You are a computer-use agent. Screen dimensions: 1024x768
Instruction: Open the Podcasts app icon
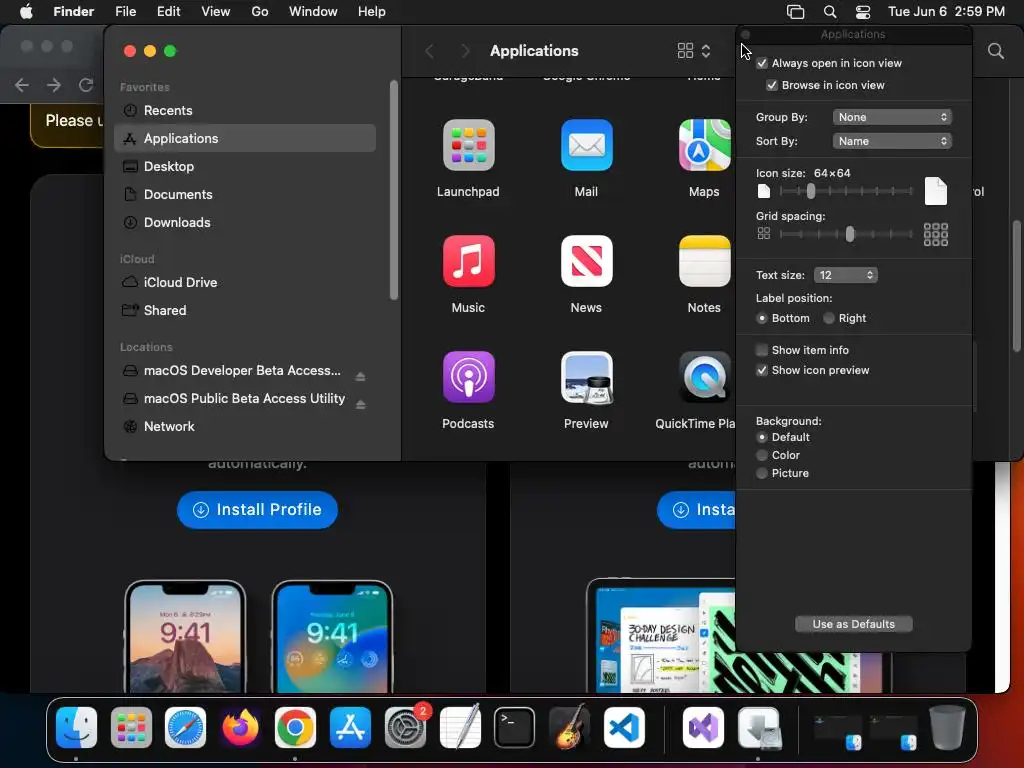468,377
